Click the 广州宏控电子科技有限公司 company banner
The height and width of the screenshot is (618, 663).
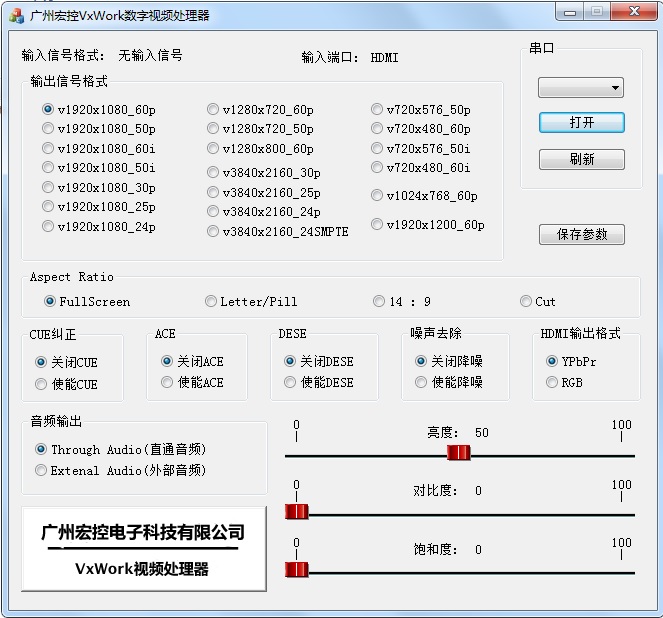click(x=144, y=548)
